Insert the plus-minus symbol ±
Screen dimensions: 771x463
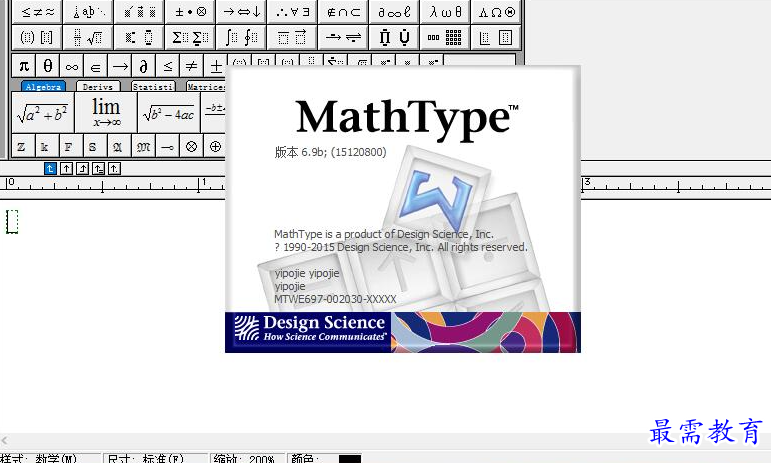pos(215,66)
